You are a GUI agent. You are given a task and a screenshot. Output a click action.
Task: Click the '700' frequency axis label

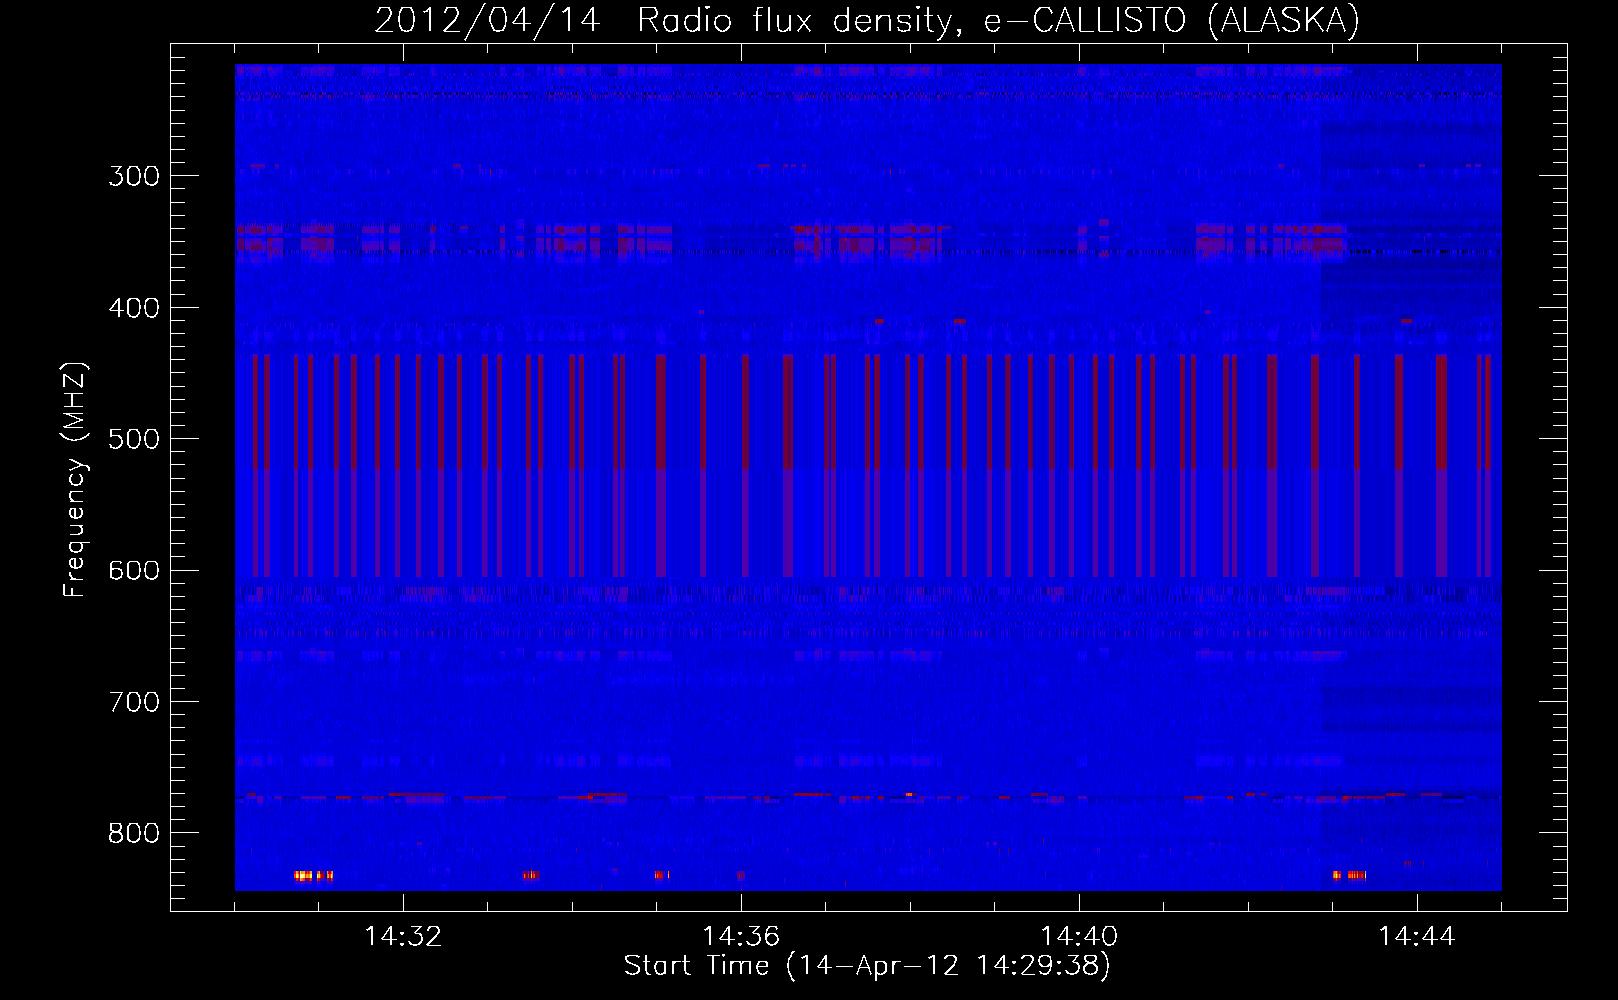[x=134, y=702]
